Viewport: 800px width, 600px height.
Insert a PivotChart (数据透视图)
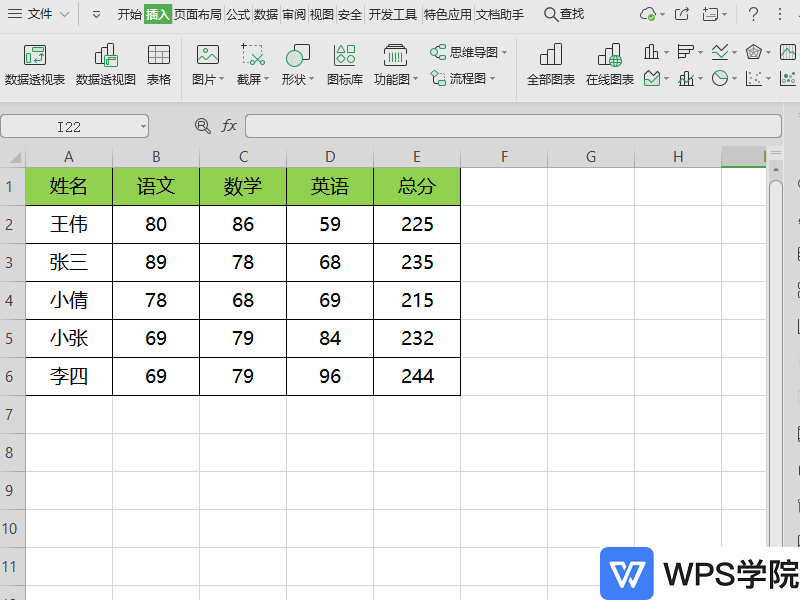(x=105, y=62)
